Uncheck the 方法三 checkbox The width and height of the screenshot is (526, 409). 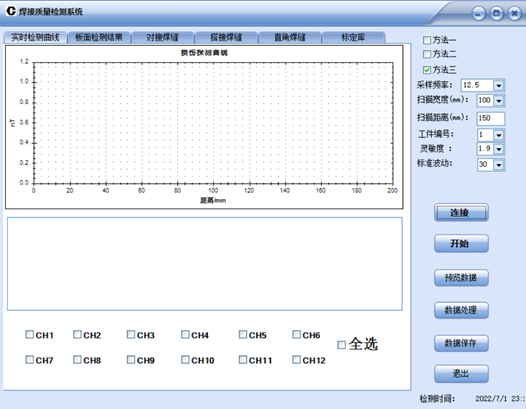pyautogui.click(x=427, y=70)
